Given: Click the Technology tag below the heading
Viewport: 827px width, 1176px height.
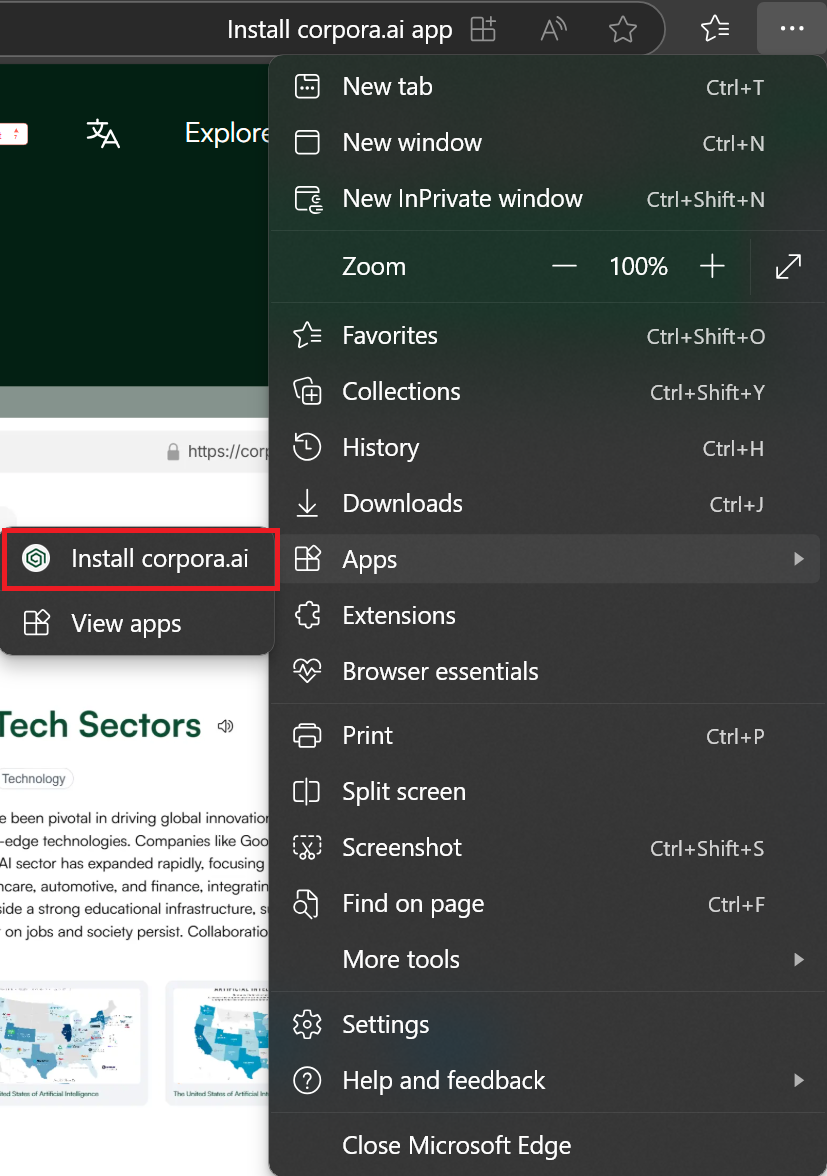Looking at the screenshot, I should click(x=35, y=779).
